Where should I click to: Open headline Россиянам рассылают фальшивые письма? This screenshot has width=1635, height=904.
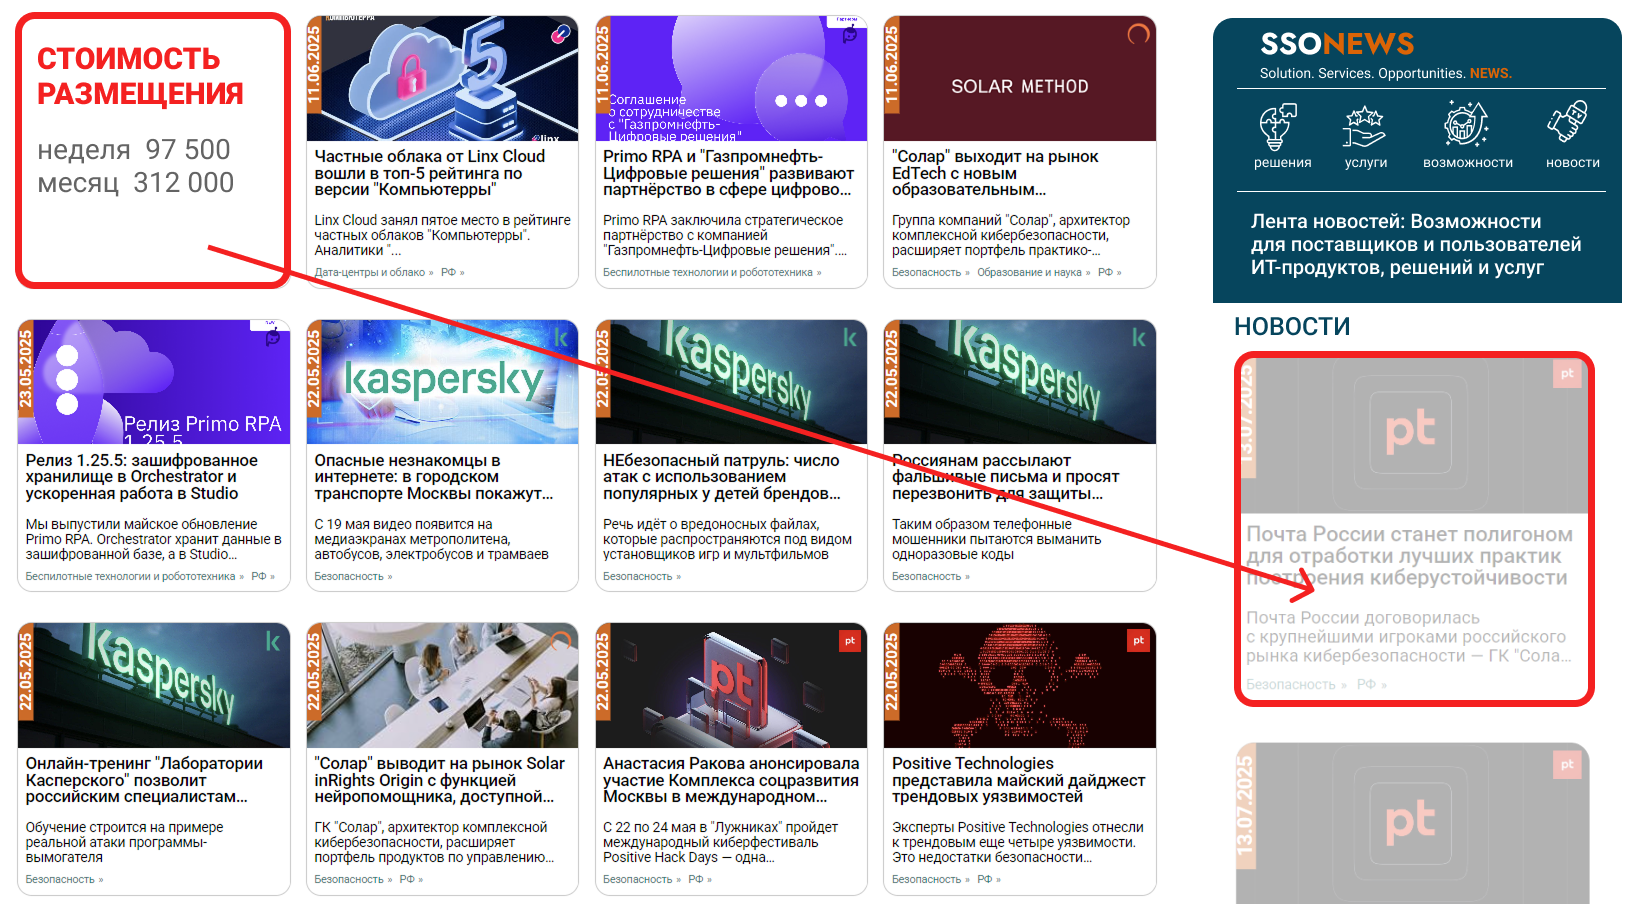point(1005,477)
